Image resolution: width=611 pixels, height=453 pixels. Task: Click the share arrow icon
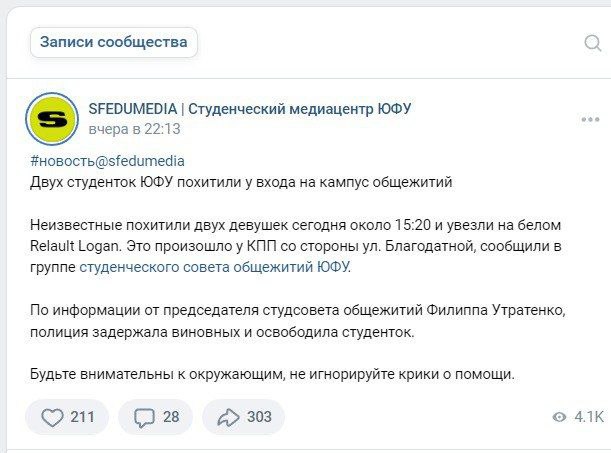click(228, 417)
